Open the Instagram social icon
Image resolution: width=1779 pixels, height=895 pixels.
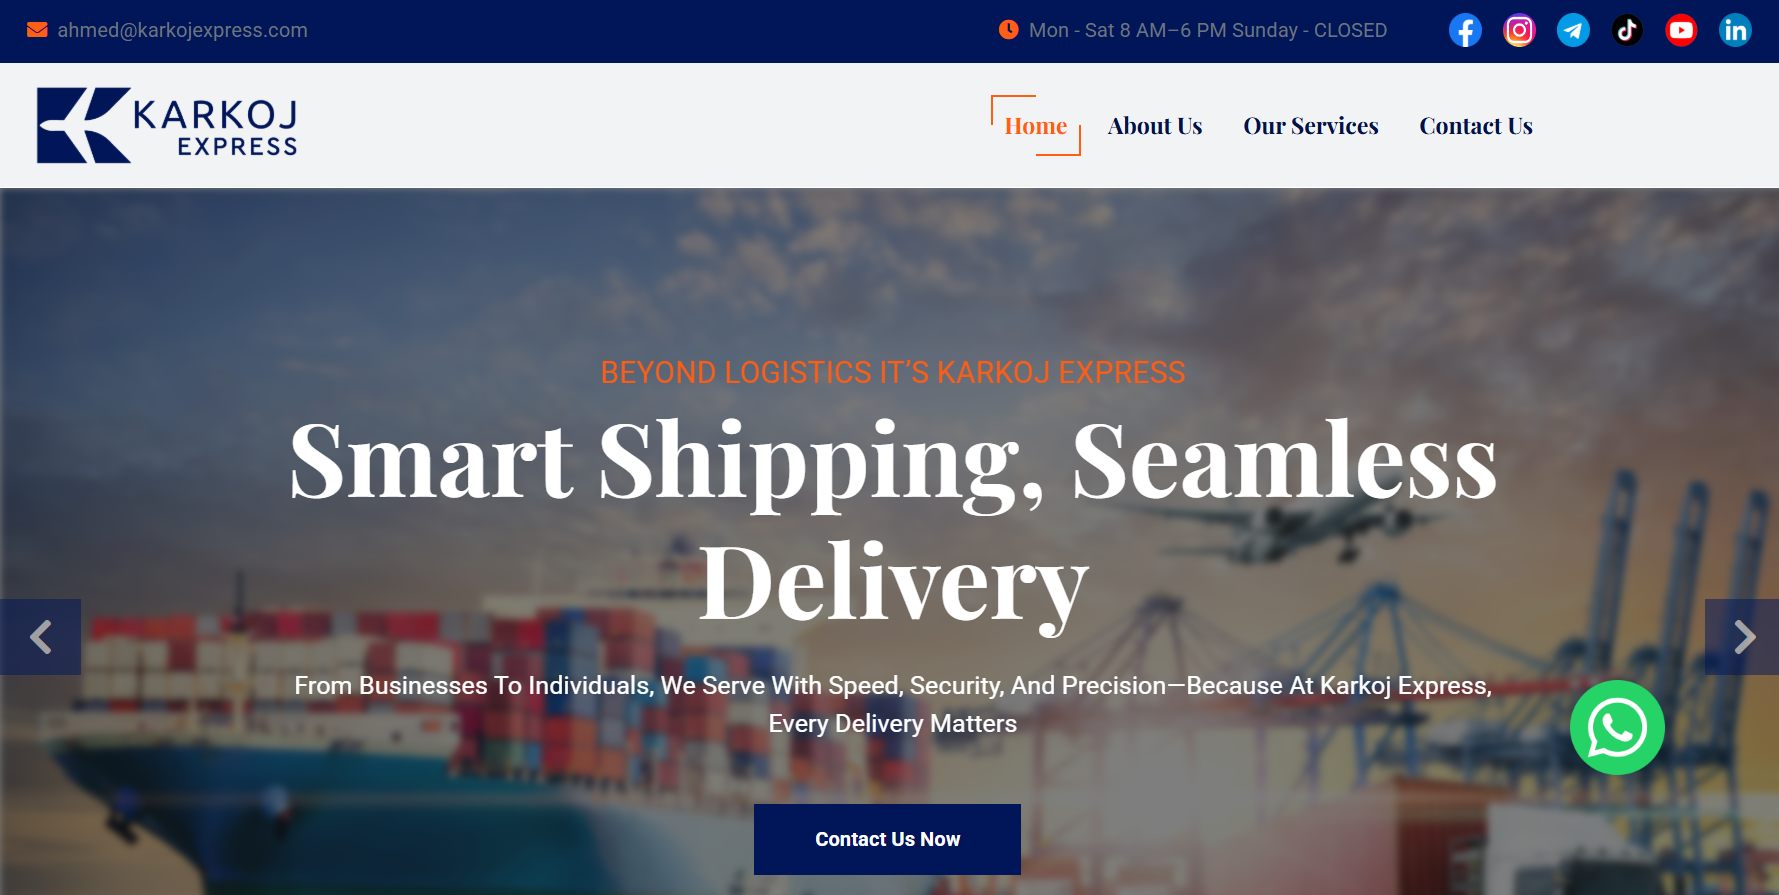pos(1519,30)
